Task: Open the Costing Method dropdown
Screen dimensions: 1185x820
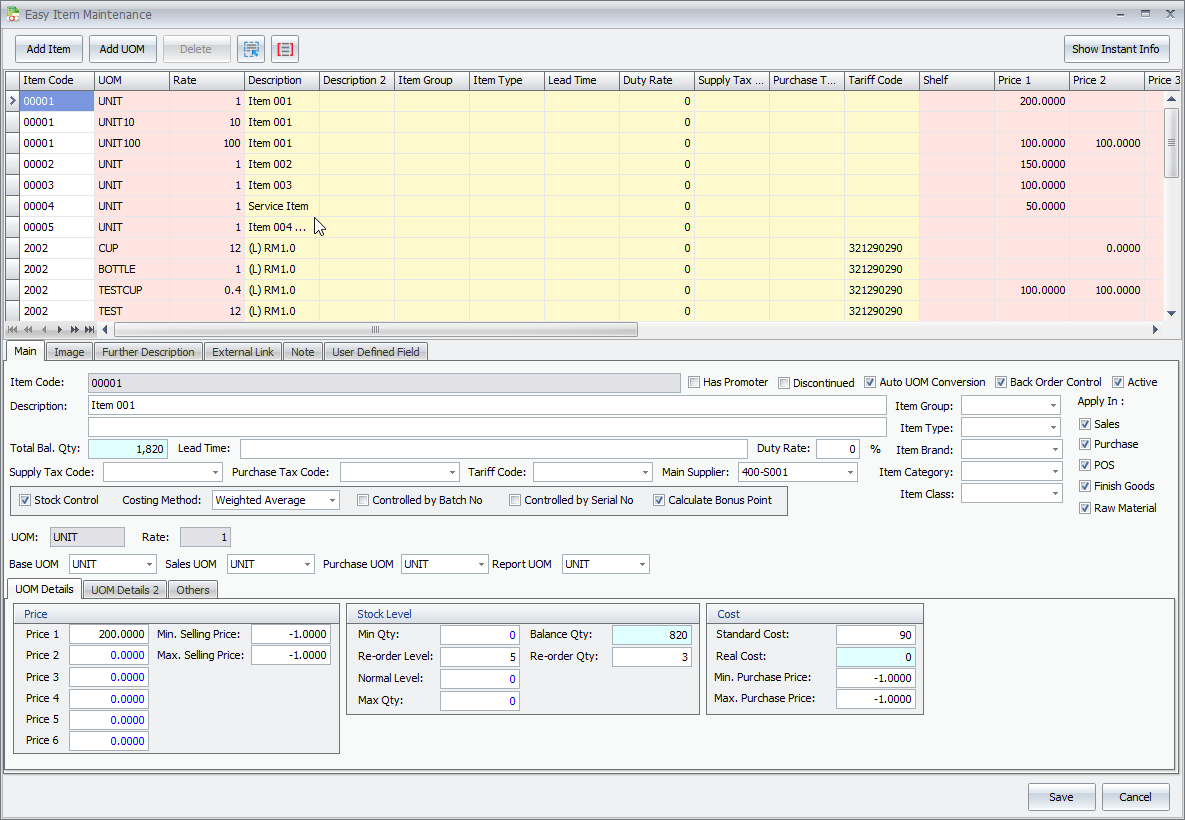Action: [332, 499]
